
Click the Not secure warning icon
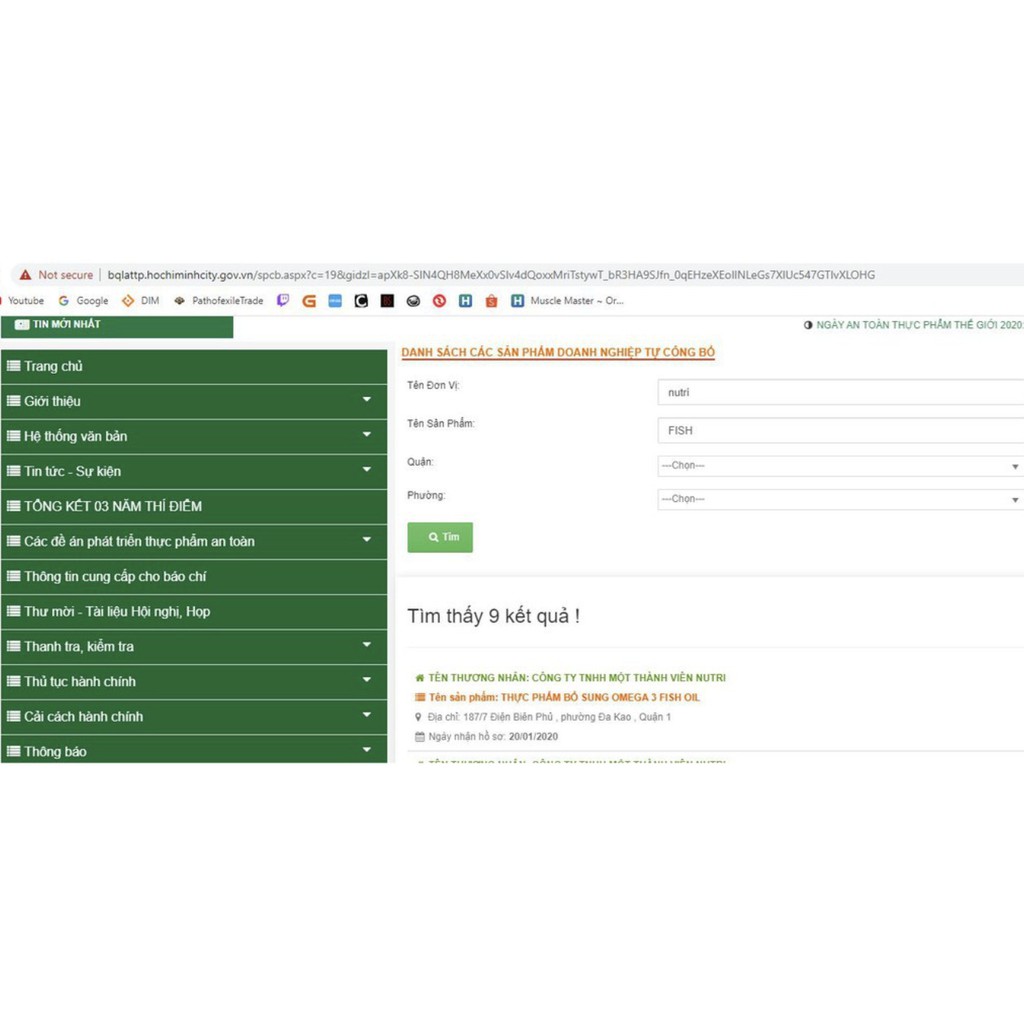[26, 275]
